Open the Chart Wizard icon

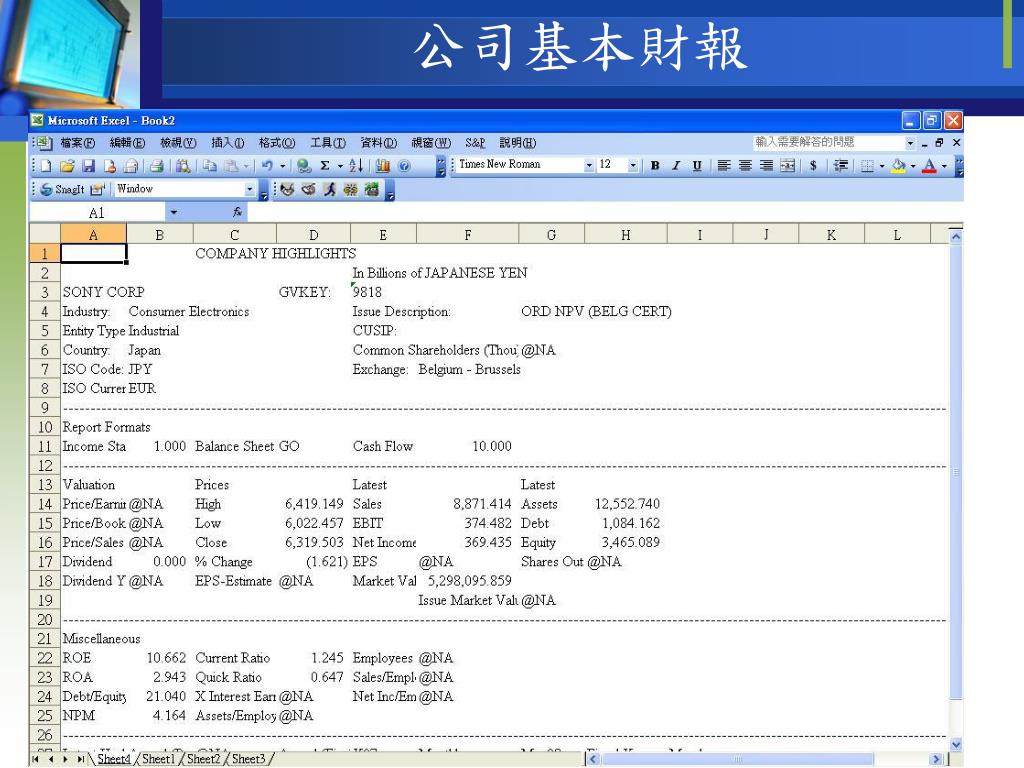coord(383,166)
